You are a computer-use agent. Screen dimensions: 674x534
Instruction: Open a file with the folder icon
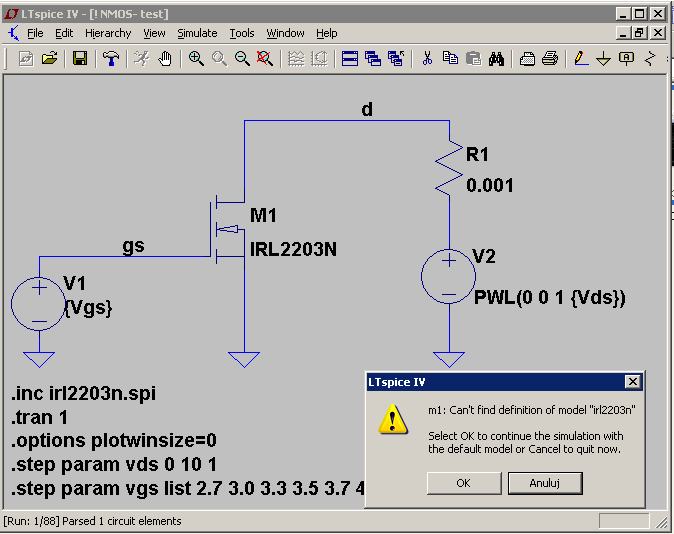pyautogui.click(x=49, y=58)
